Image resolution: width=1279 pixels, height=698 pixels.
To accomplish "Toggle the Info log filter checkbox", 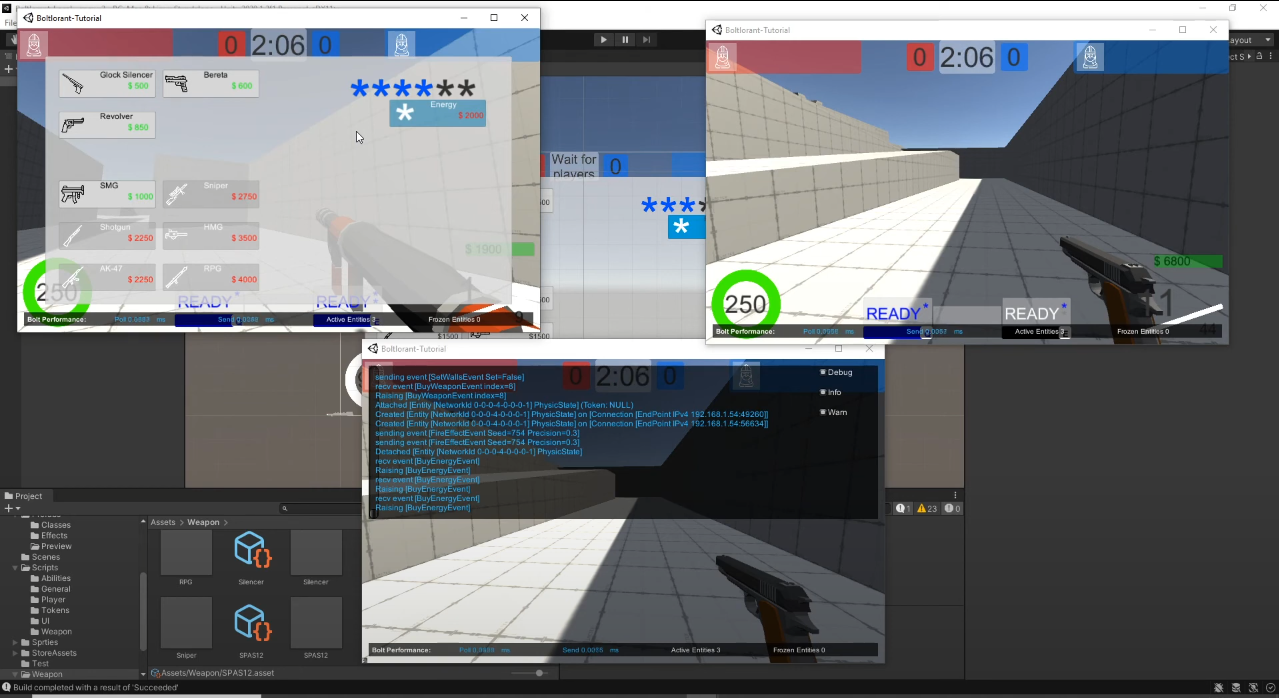I will [823, 392].
